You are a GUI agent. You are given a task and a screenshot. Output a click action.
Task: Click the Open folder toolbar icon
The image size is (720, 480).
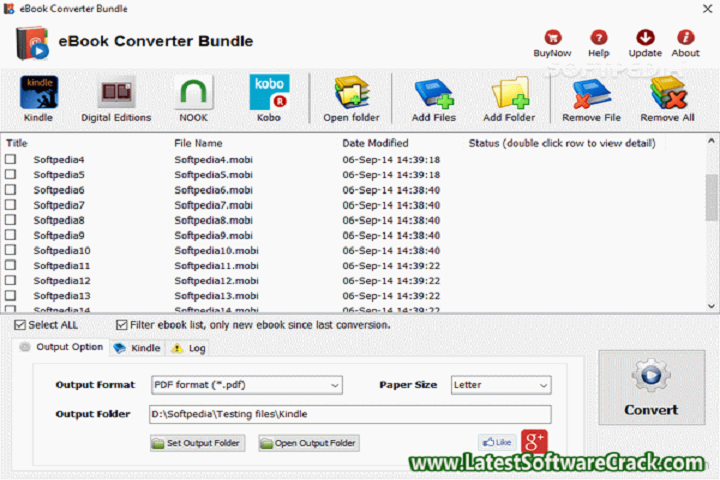(352, 92)
